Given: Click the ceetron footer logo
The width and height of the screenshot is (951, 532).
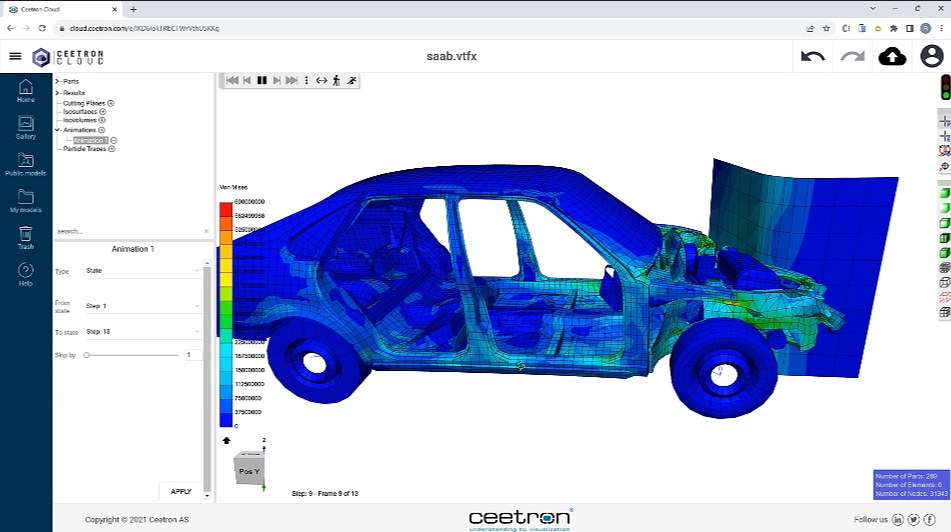Looking at the screenshot, I should click(x=520, y=519).
